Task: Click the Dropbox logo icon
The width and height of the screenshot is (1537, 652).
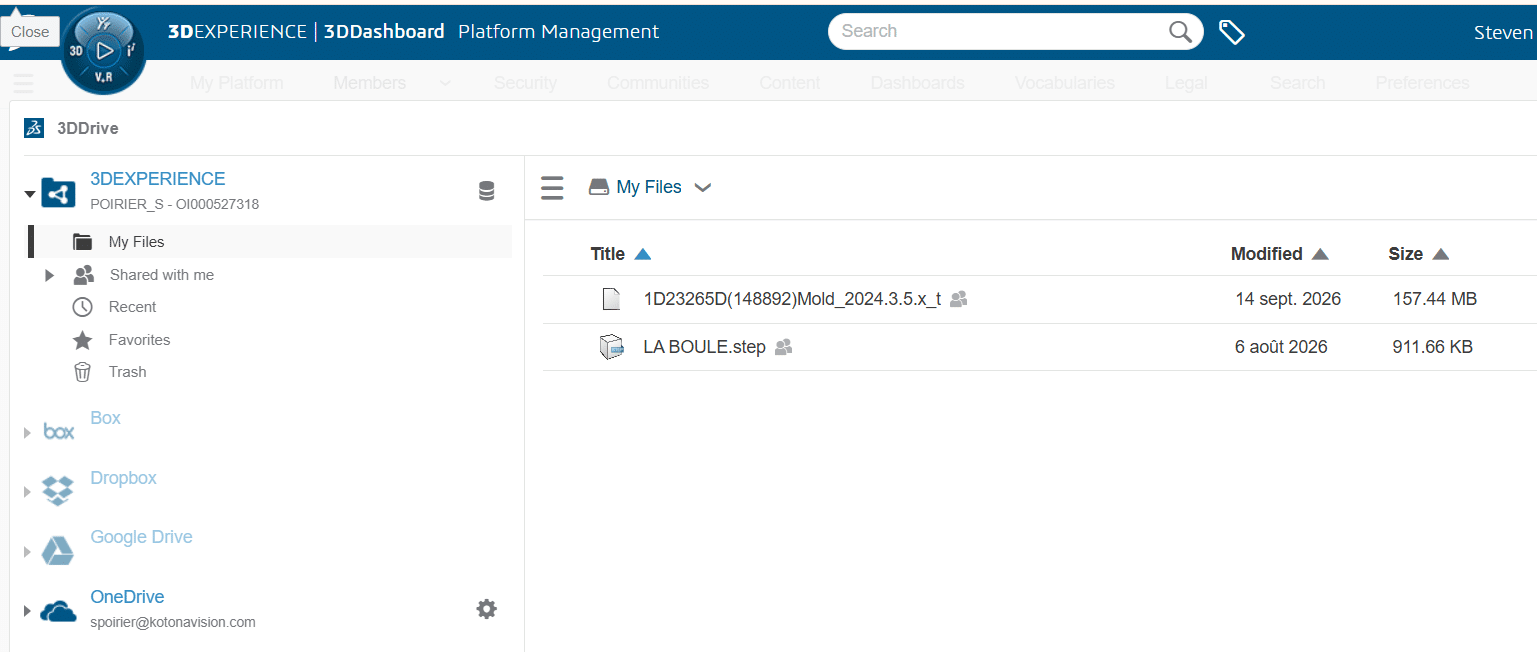Action: [x=58, y=490]
